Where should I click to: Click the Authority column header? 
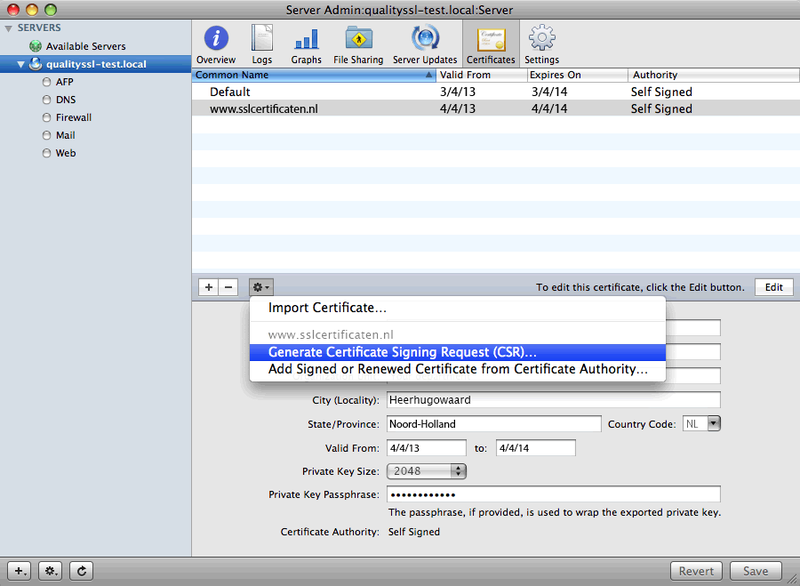click(x=714, y=75)
